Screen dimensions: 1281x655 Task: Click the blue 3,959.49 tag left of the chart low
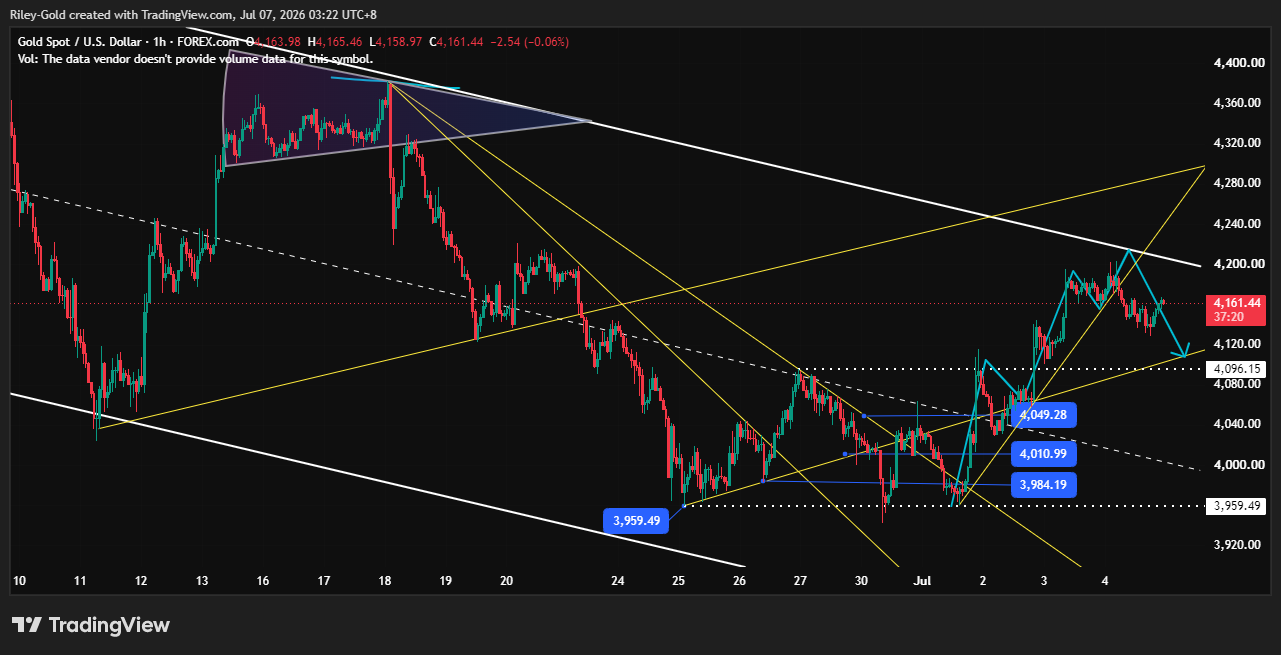(636, 520)
